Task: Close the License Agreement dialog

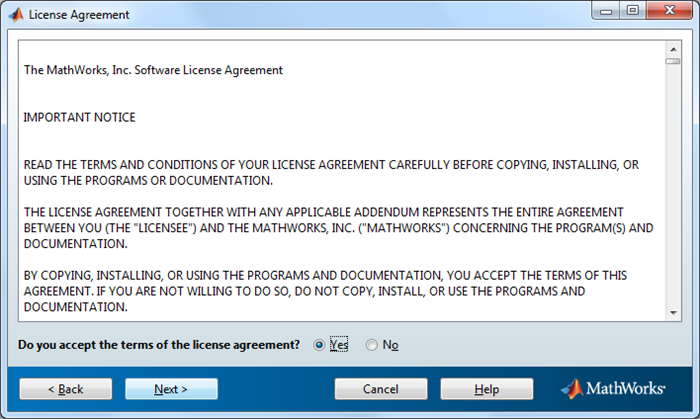Action: pyautogui.click(x=668, y=13)
